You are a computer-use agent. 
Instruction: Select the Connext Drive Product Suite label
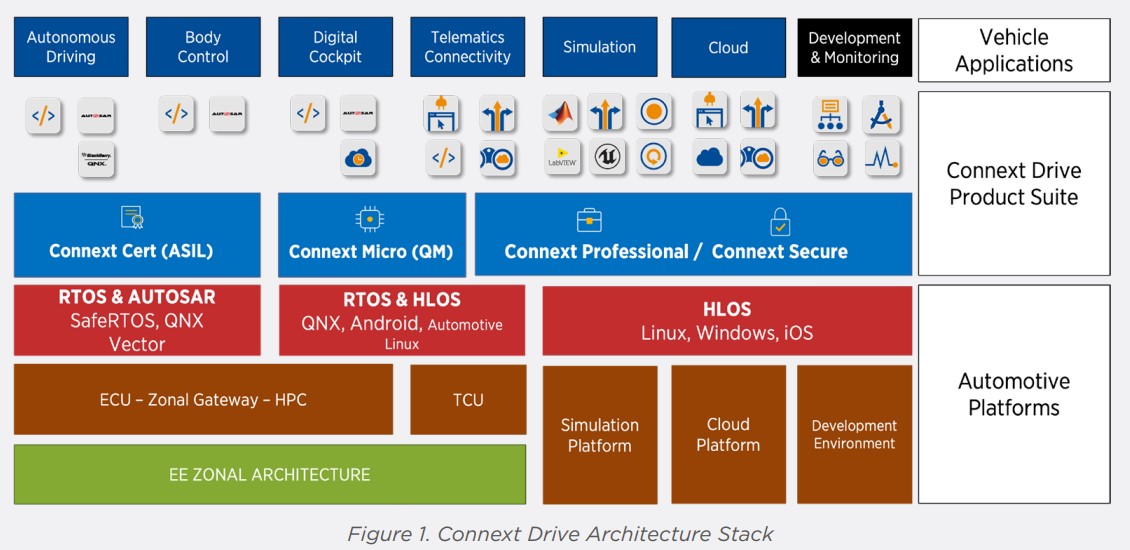point(1013,183)
